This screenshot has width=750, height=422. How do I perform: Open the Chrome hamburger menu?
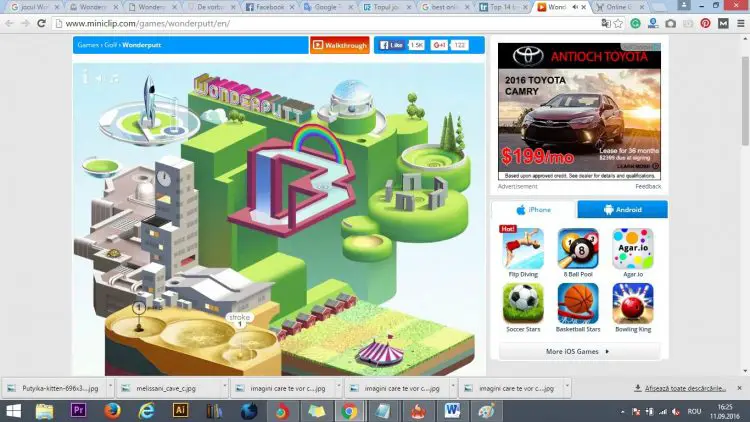click(740, 23)
